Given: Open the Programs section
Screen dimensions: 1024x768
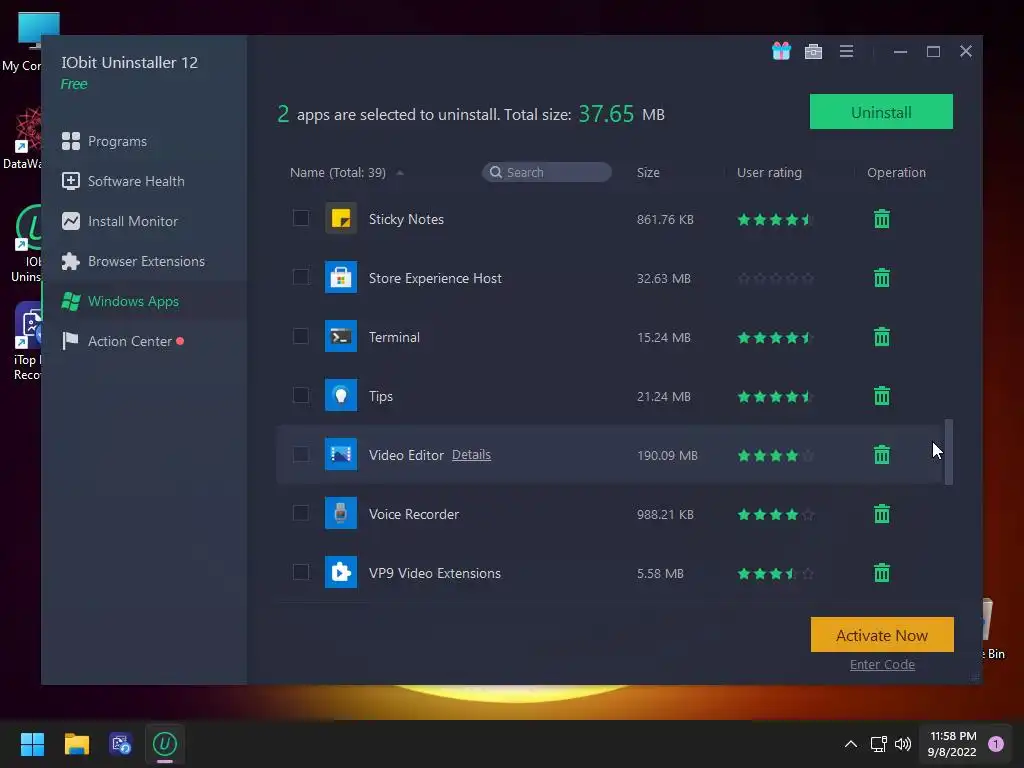Looking at the screenshot, I should pos(144,141).
